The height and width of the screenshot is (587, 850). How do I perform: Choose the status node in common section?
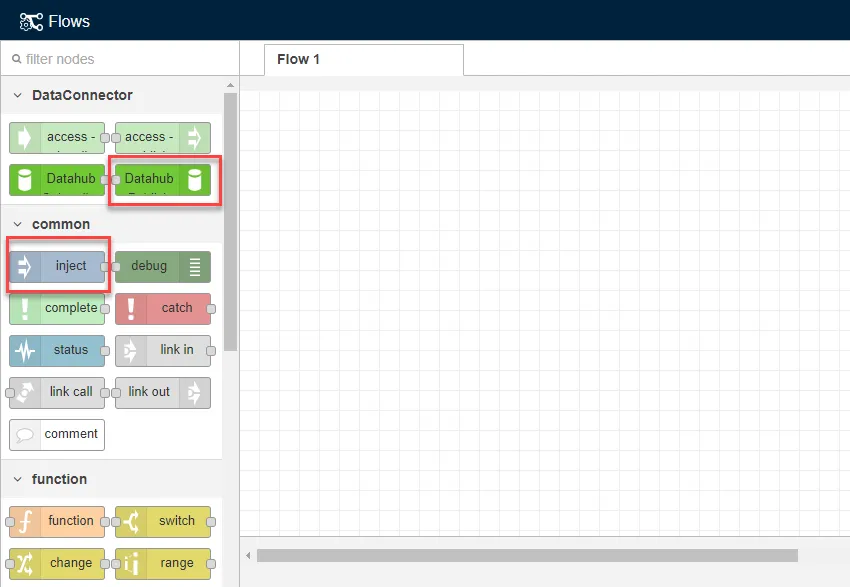click(57, 350)
